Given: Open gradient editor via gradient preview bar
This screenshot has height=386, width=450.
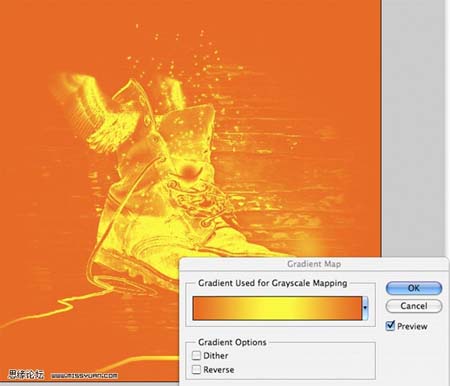Looking at the screenshot, I should point(277,308).
